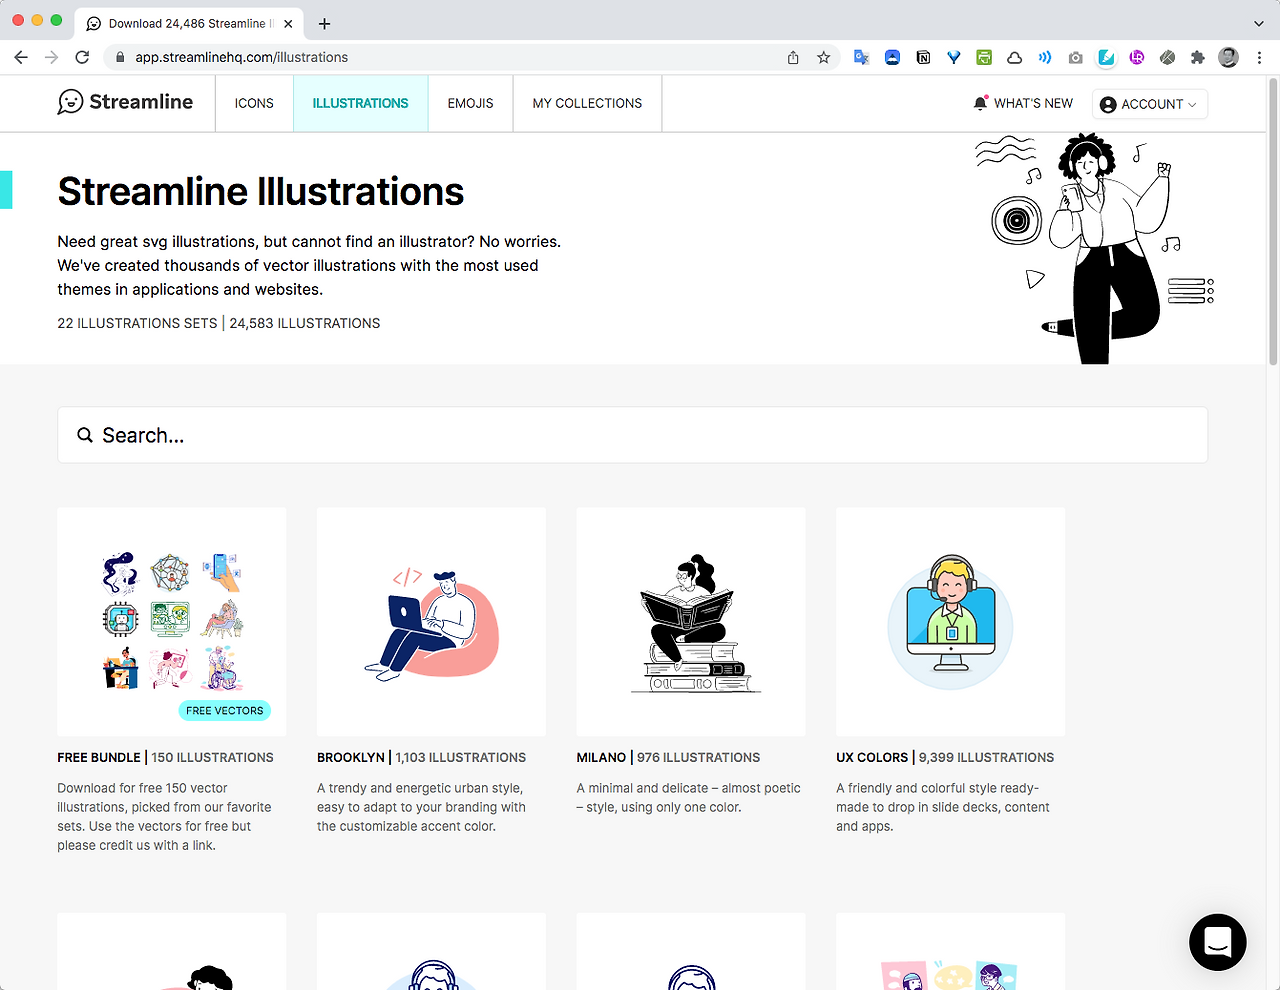Open the Google Translate extension
This screenshot has width=1280, height=990.
point(861,58)
